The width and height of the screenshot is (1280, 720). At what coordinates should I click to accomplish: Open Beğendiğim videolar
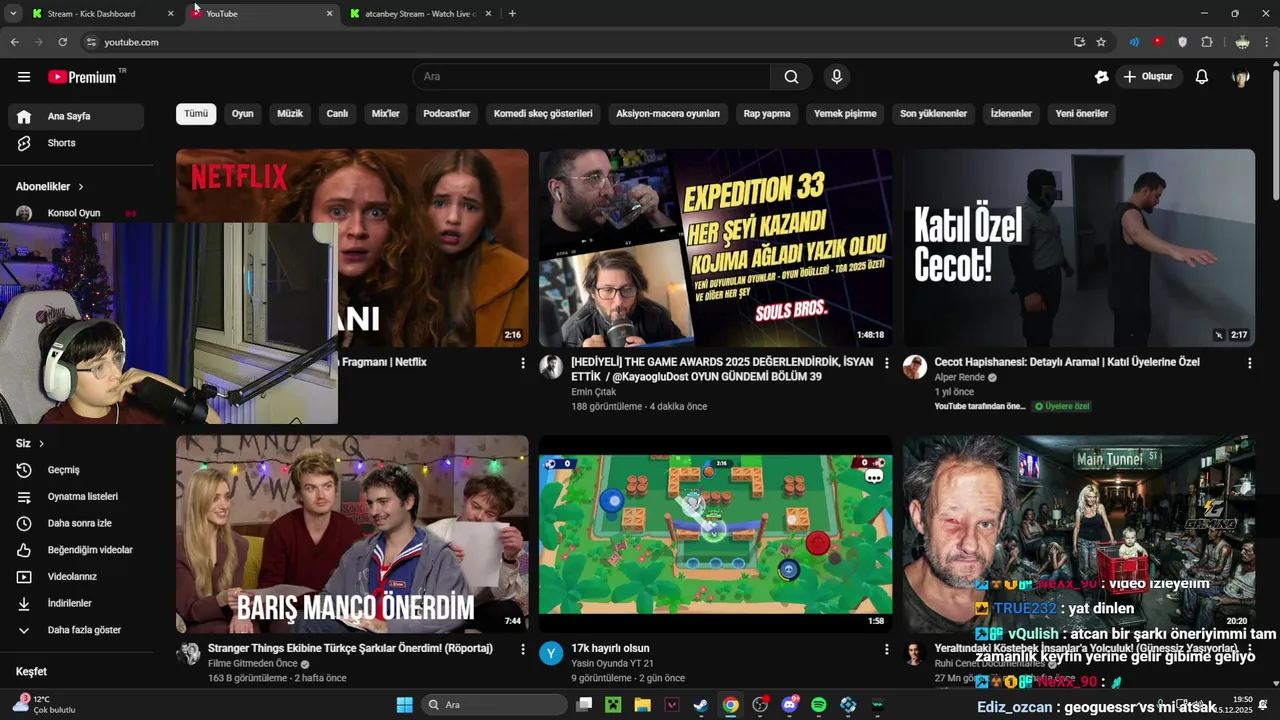pos(76,550)
